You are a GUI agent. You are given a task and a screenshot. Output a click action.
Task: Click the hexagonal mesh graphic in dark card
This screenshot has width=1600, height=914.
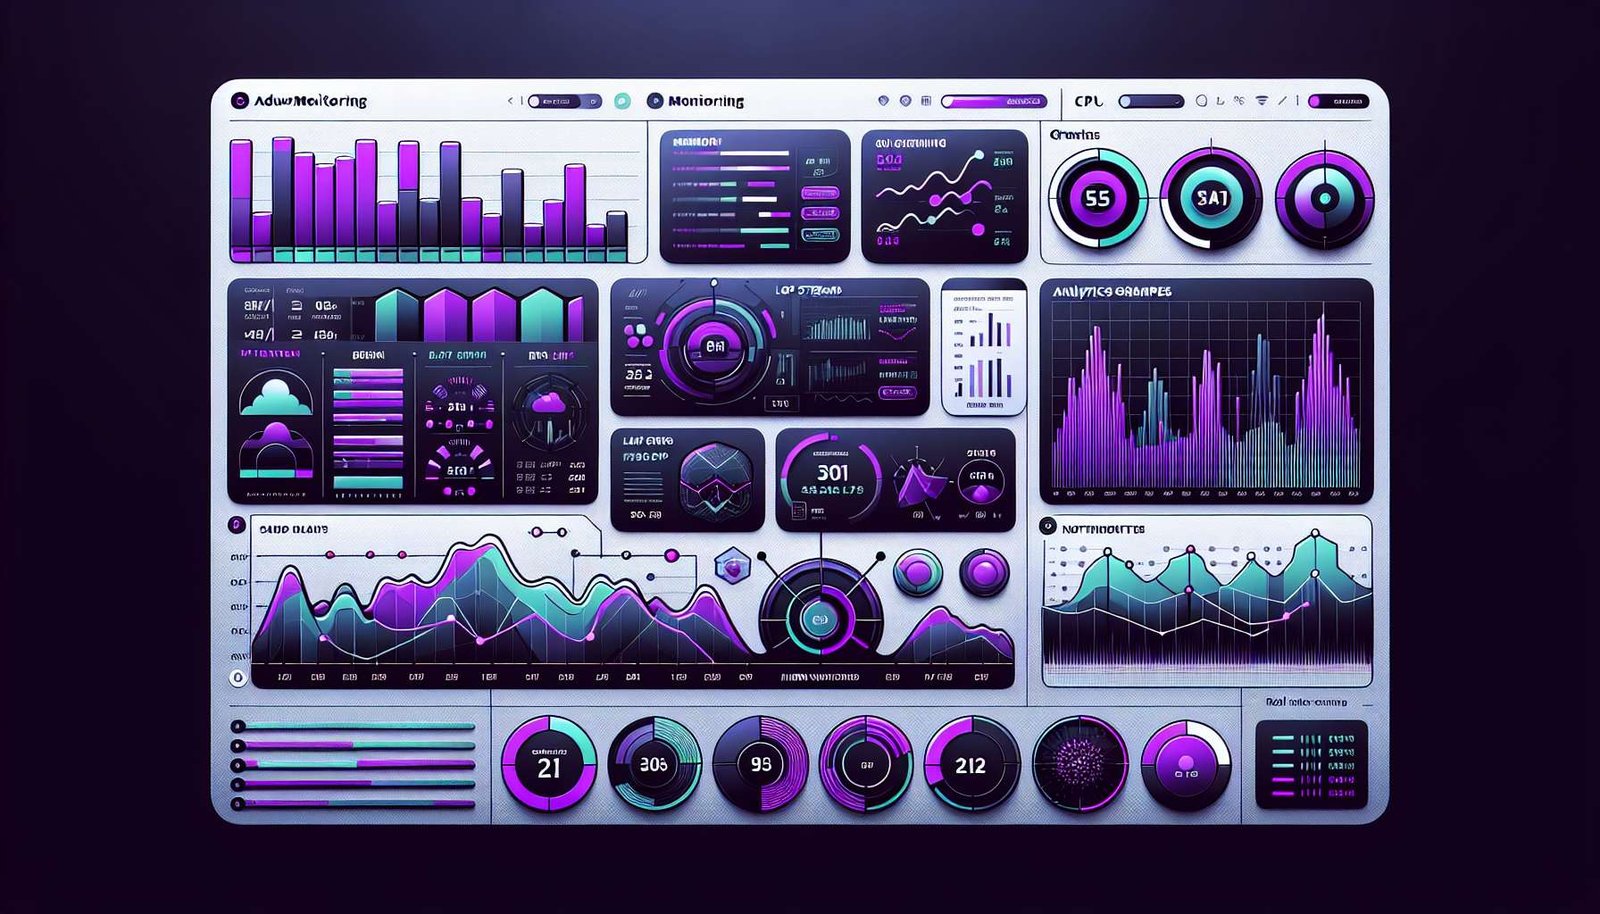[x=715, y=480]
